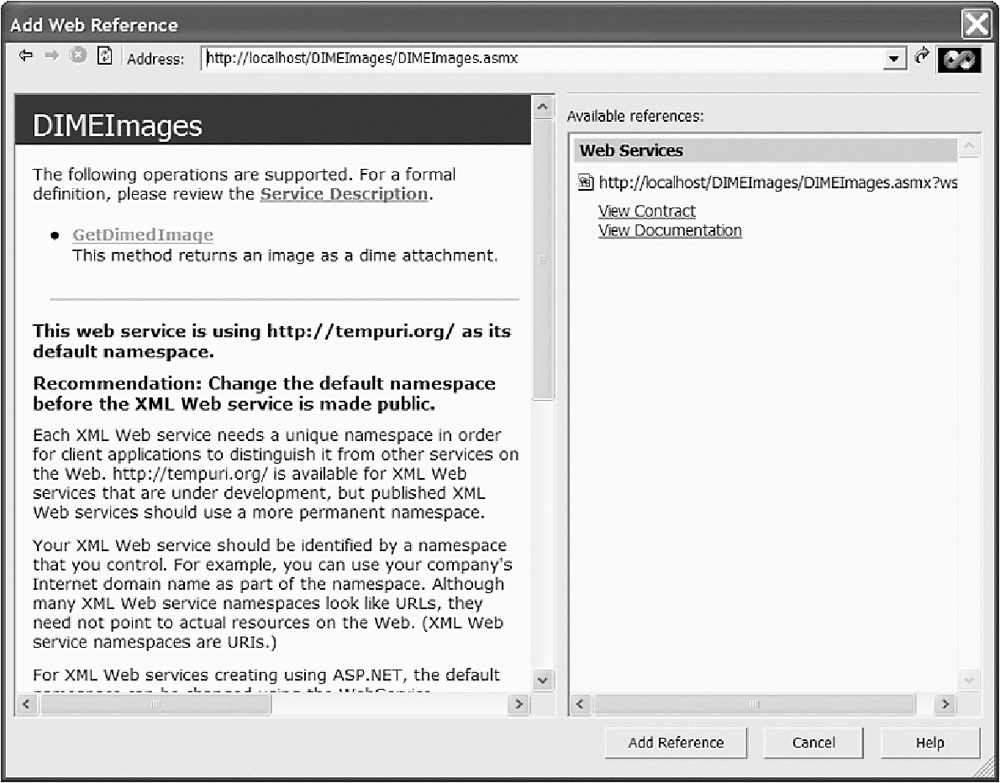The height and width of the screenshot is (783, 1000).
Task: Click the Go arrow beside address box
Action: tap(922, 58)
